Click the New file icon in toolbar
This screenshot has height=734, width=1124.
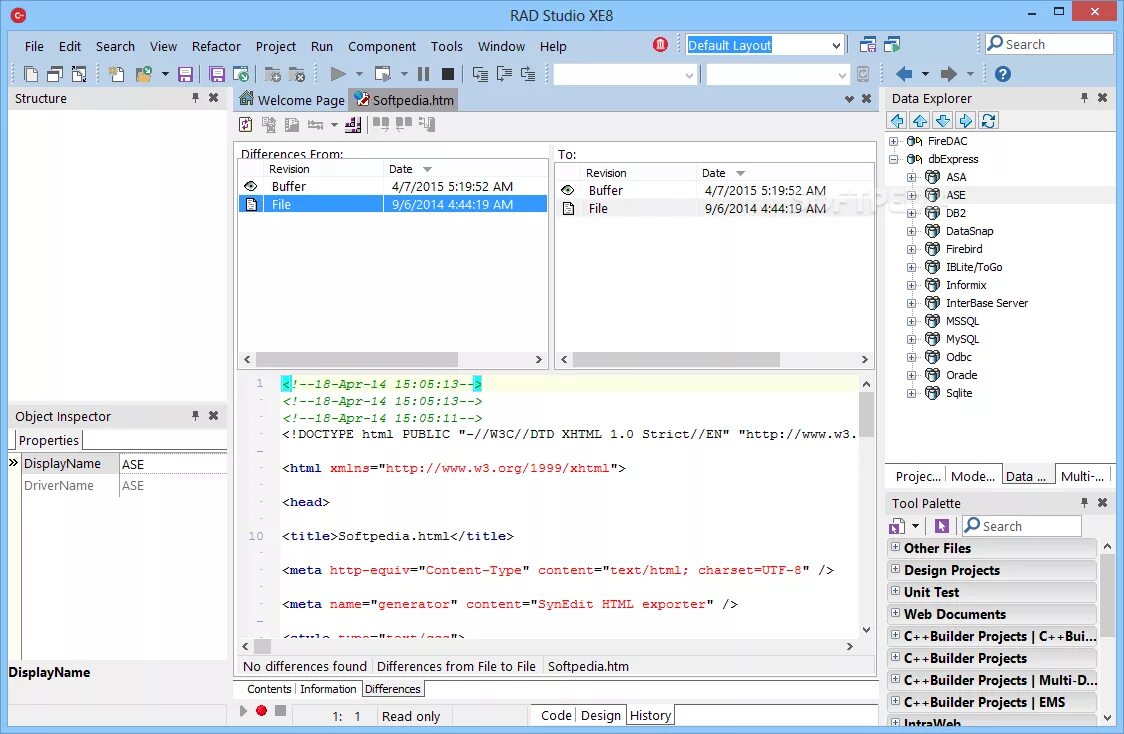click(x=31, y=74)
